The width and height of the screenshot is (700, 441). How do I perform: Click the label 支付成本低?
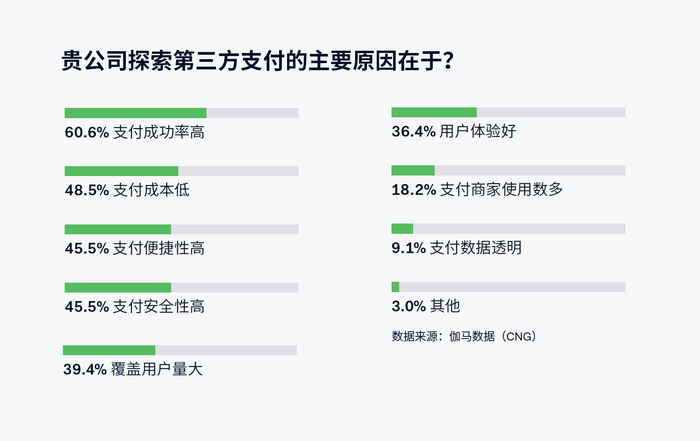151,191
